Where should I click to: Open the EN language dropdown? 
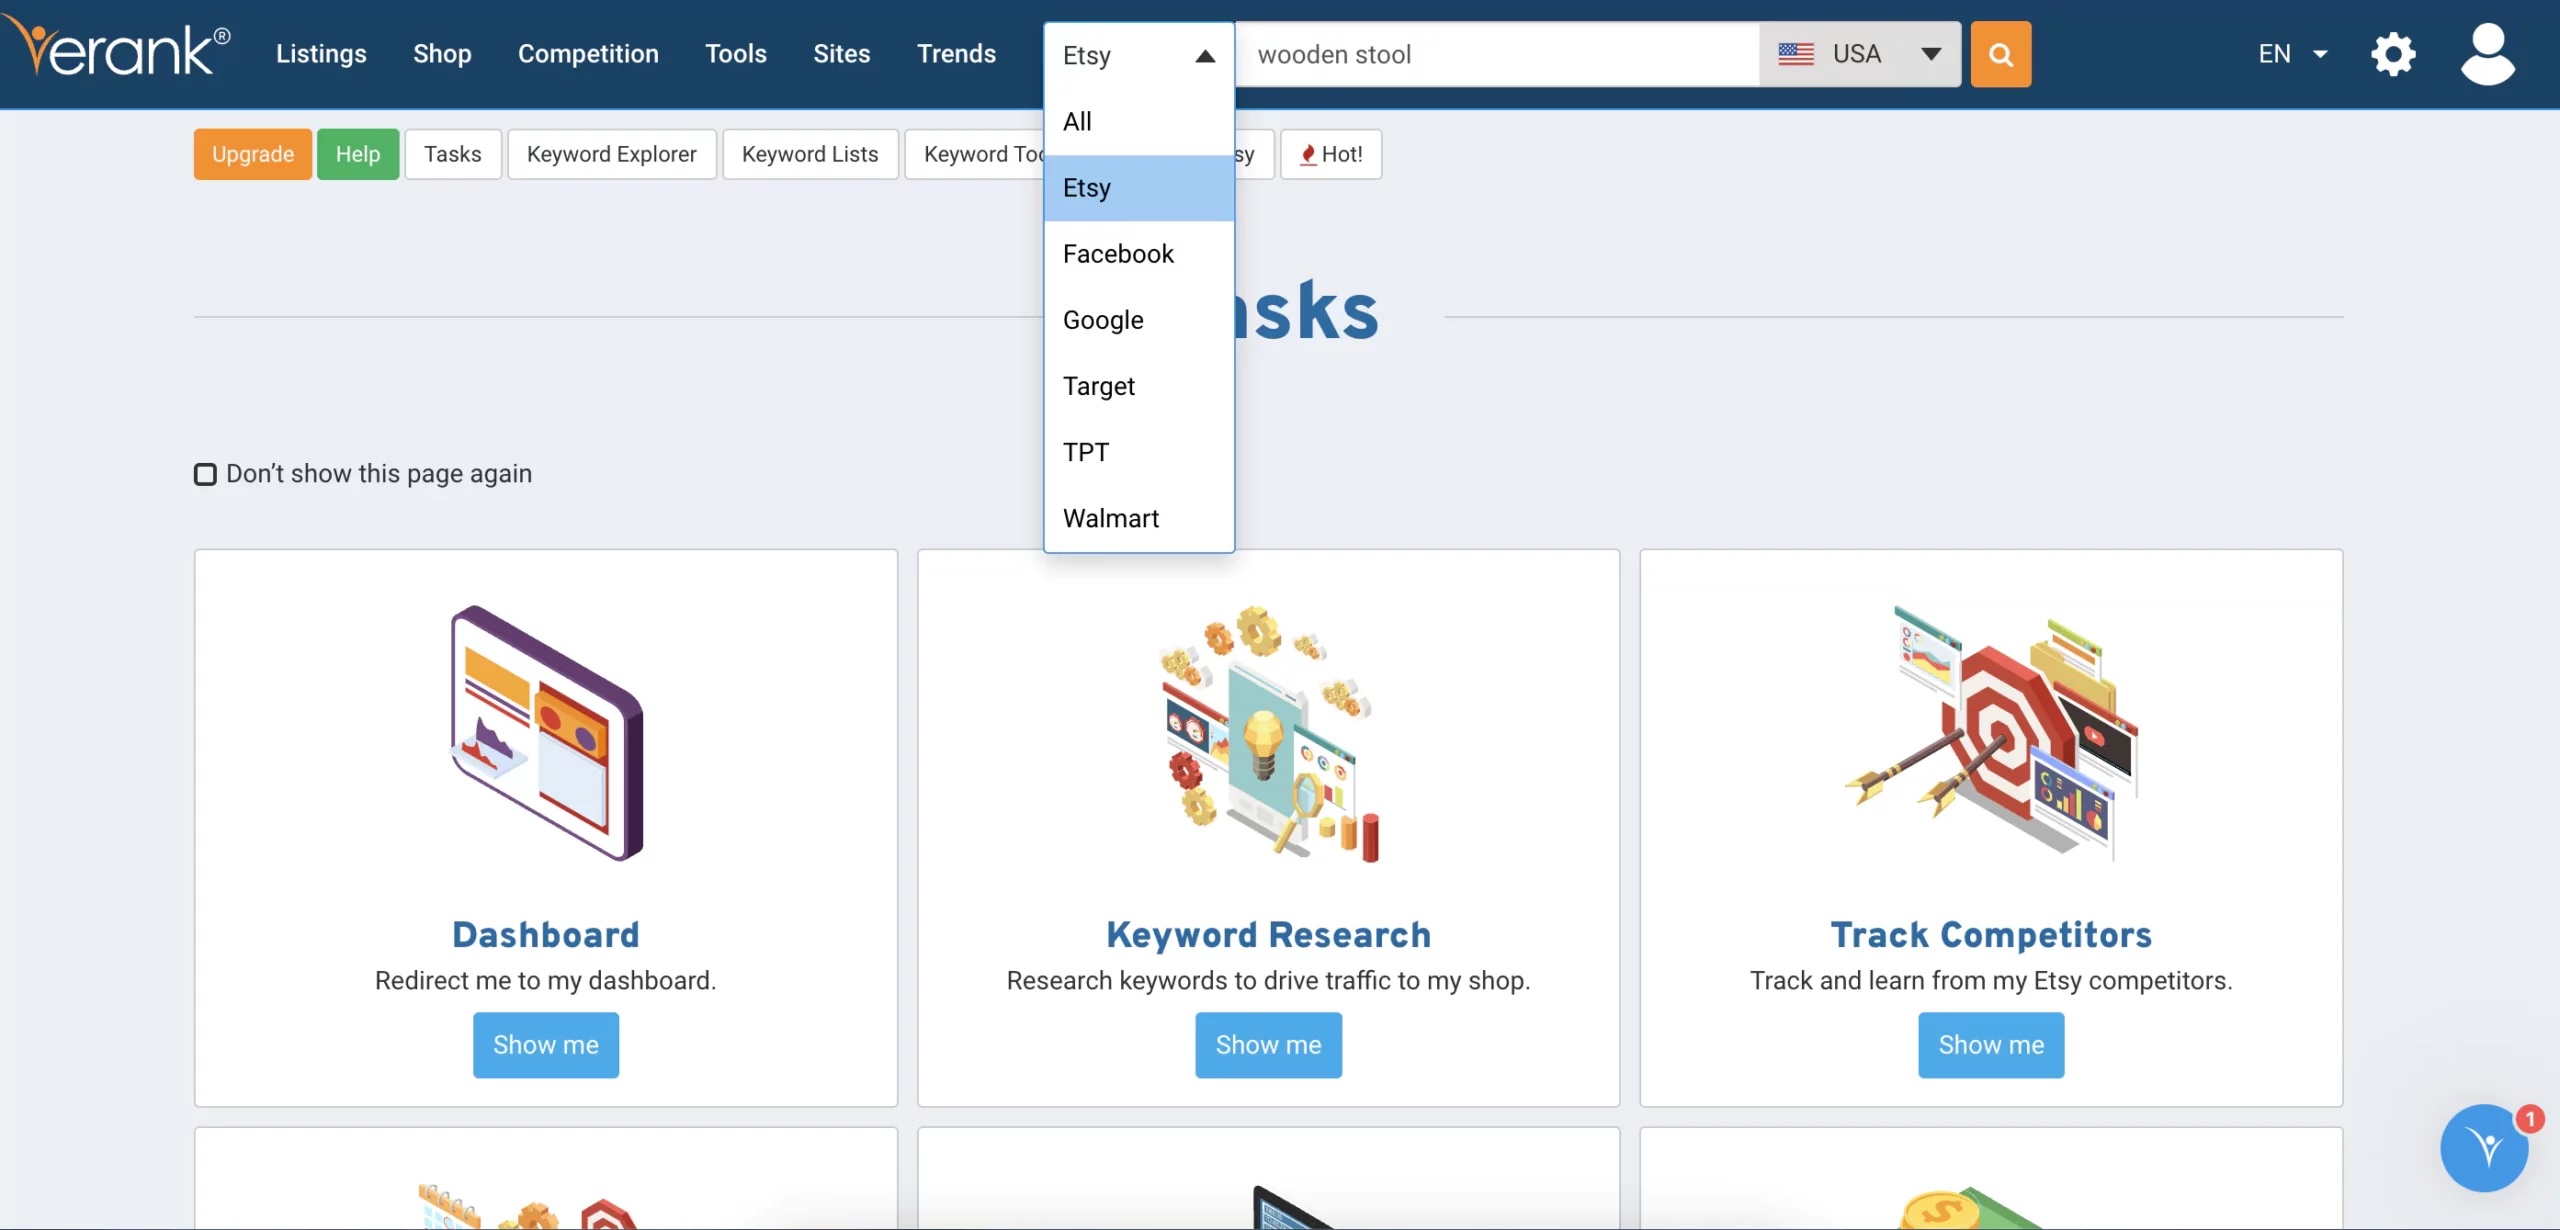tap(2292, 54)
